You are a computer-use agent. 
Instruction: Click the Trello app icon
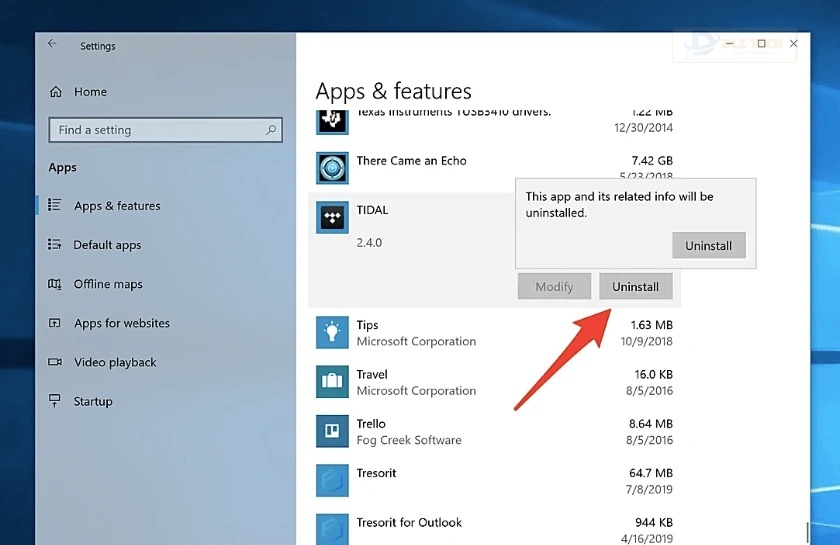coord(332,431)
